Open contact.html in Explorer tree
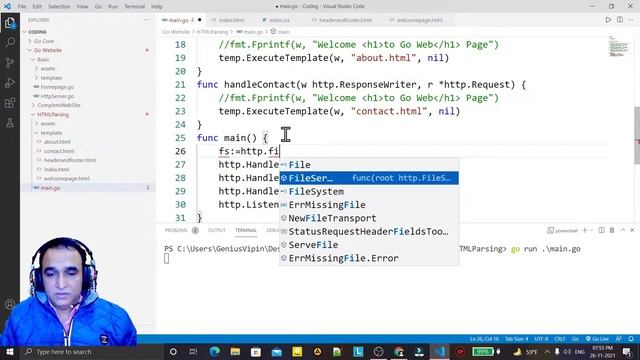The width and height of the screenshot is (640, 360). pos(59,151)
